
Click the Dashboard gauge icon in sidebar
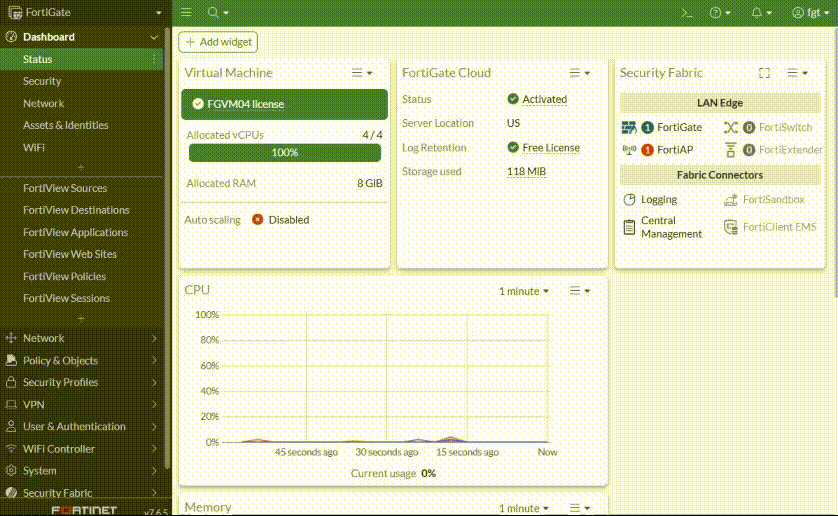coord(11,37)
